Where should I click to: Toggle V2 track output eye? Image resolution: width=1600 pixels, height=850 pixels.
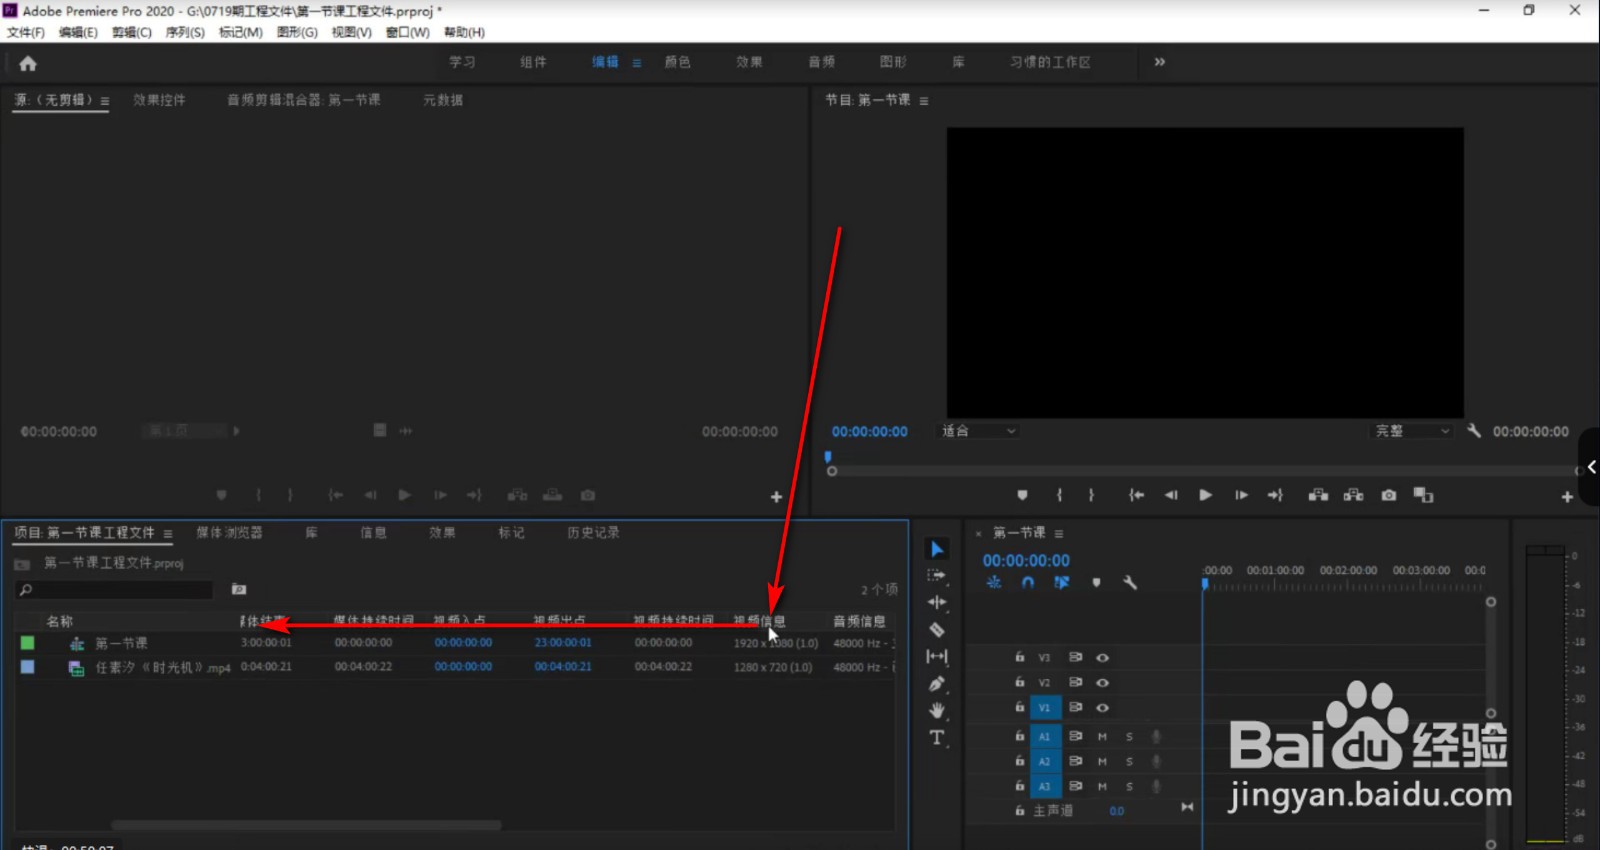click(x=1102, y=682)
